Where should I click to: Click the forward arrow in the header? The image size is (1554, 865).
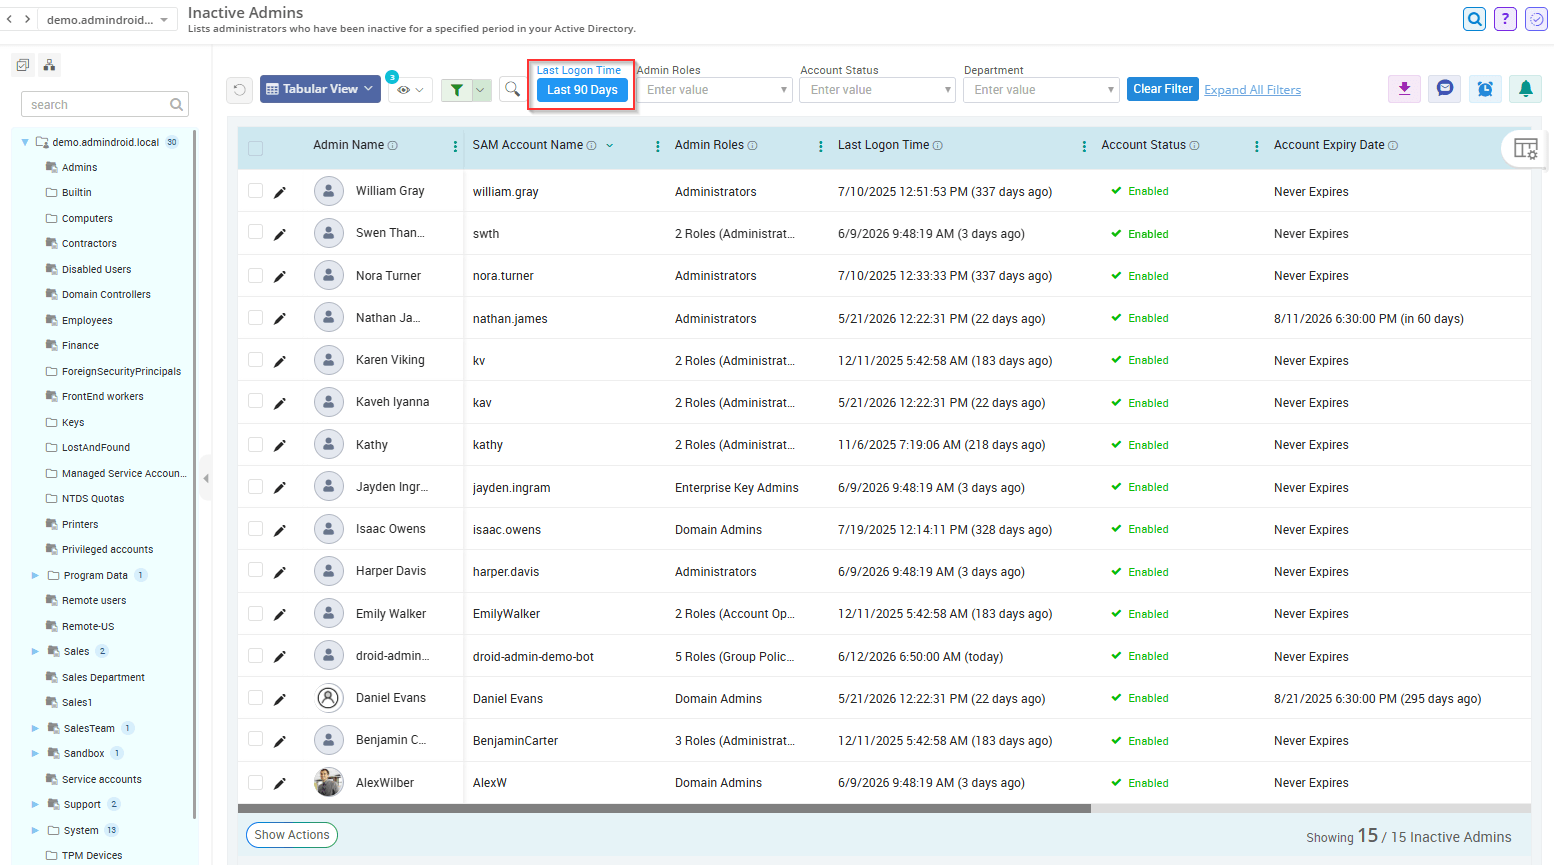27,19
